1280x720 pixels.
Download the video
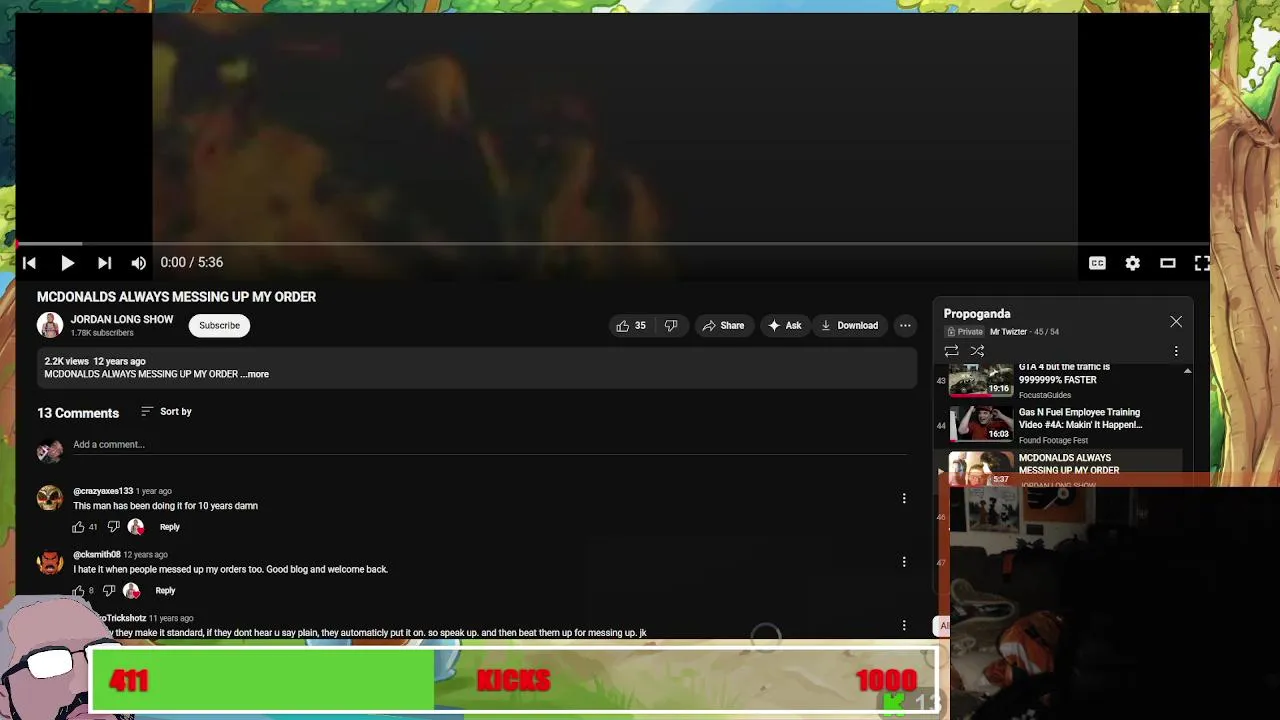pos(849,326)
